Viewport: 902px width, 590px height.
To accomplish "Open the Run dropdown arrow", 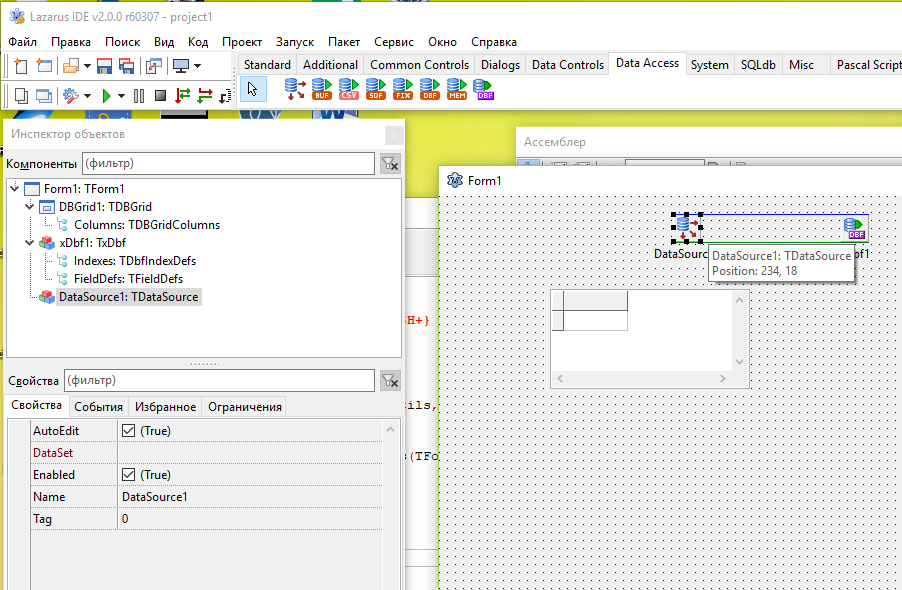I will (121, 95).
